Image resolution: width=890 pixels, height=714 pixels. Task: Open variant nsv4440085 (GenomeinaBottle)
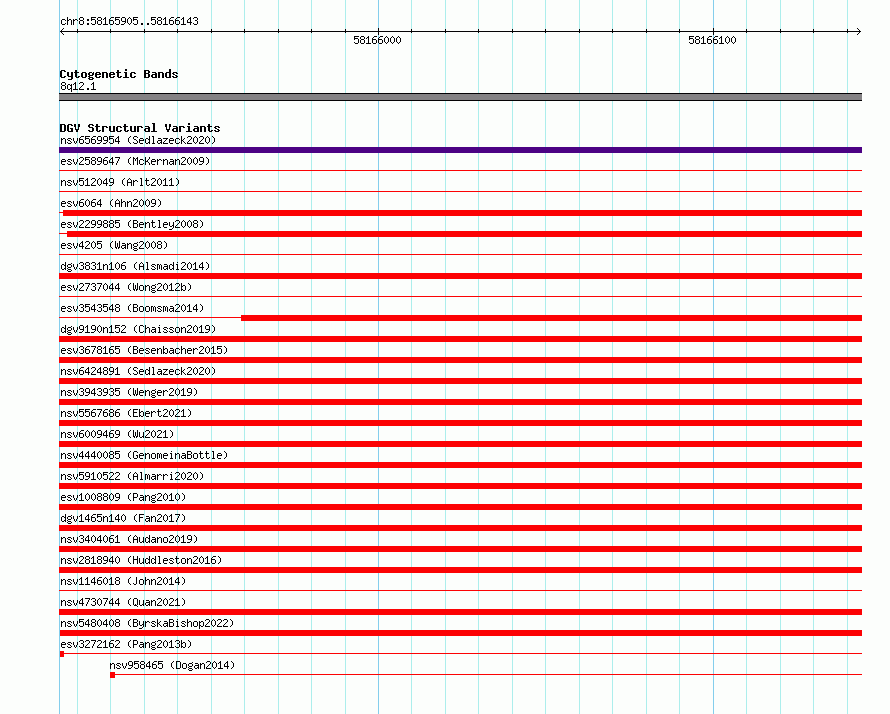[x=144, y=455]
